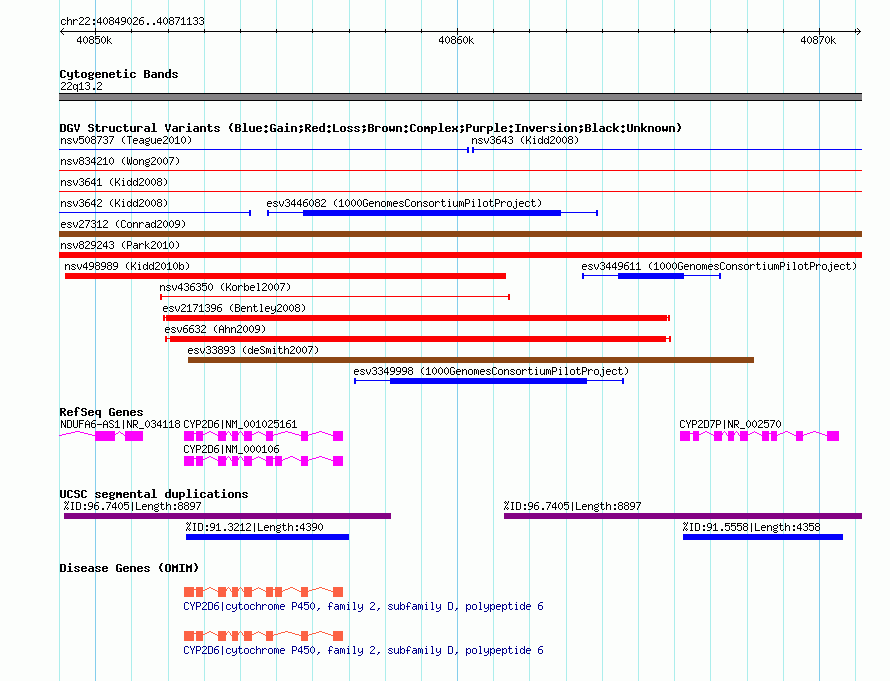Click the %ID:91.3212|Length:4390 label
The image size is (890, 681).
(254, 527)
